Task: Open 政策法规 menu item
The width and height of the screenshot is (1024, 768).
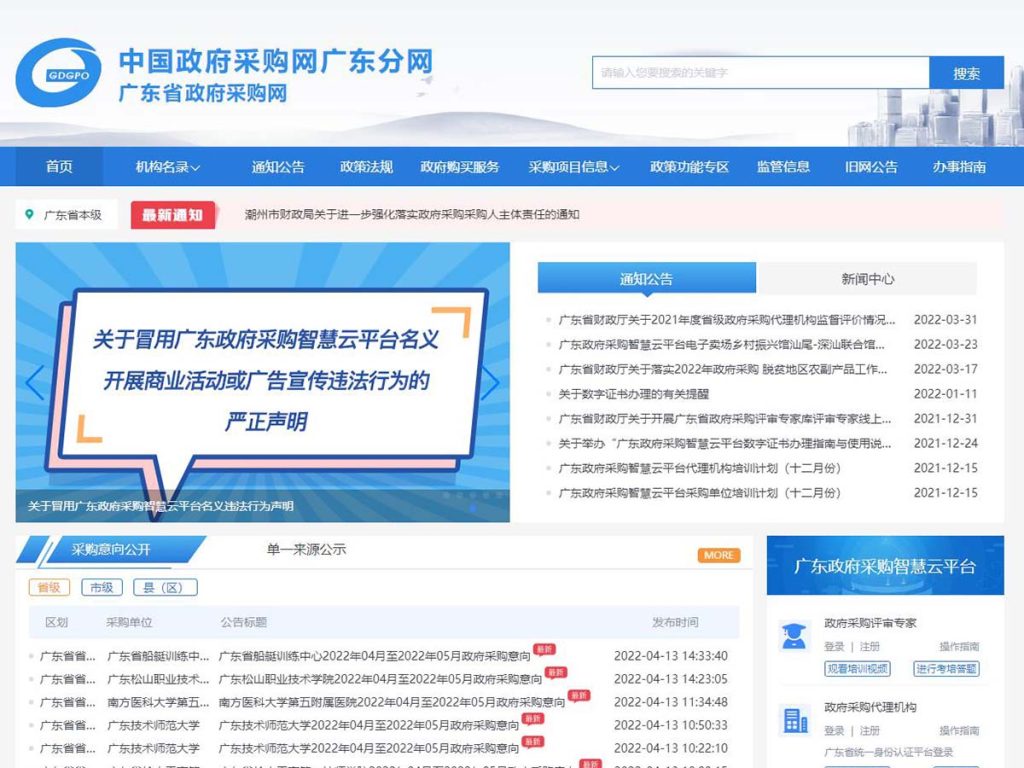Action: pyautogui.click(x=366, y=167)
